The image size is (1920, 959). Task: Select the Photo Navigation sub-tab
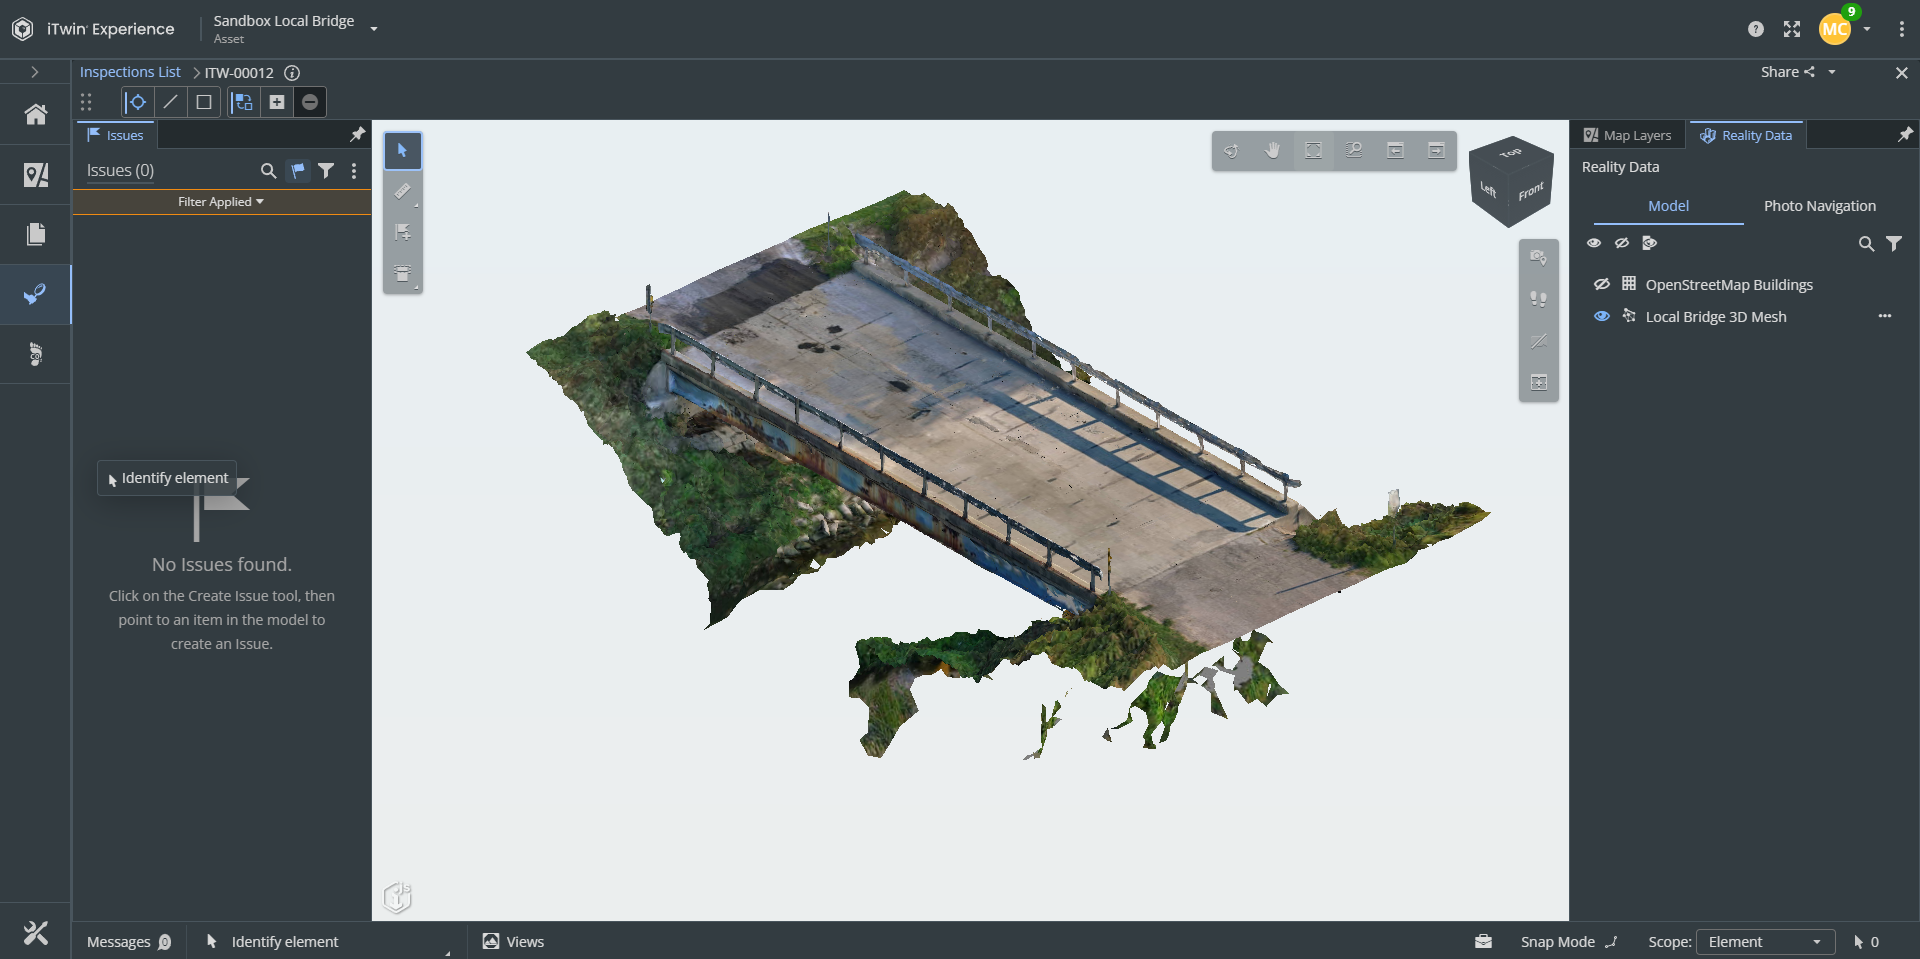coord(1820,206)
